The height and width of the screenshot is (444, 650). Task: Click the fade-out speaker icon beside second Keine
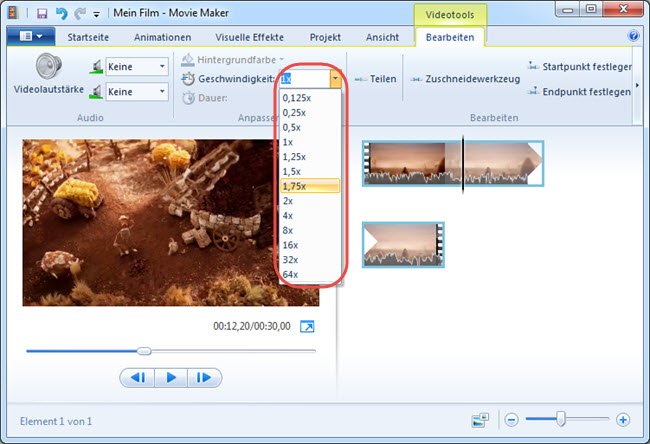pyautogui.click(x=96, y=92)
